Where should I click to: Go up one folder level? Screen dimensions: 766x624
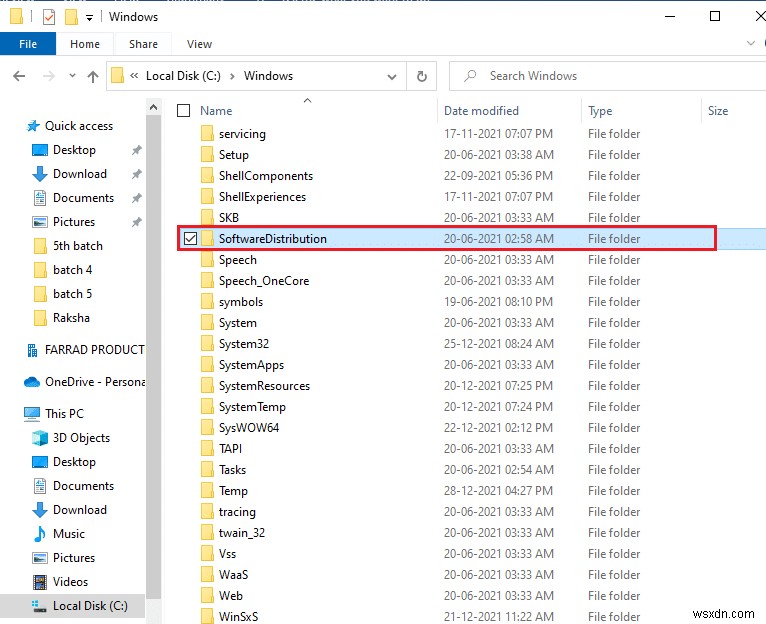[x=93, y=76]
